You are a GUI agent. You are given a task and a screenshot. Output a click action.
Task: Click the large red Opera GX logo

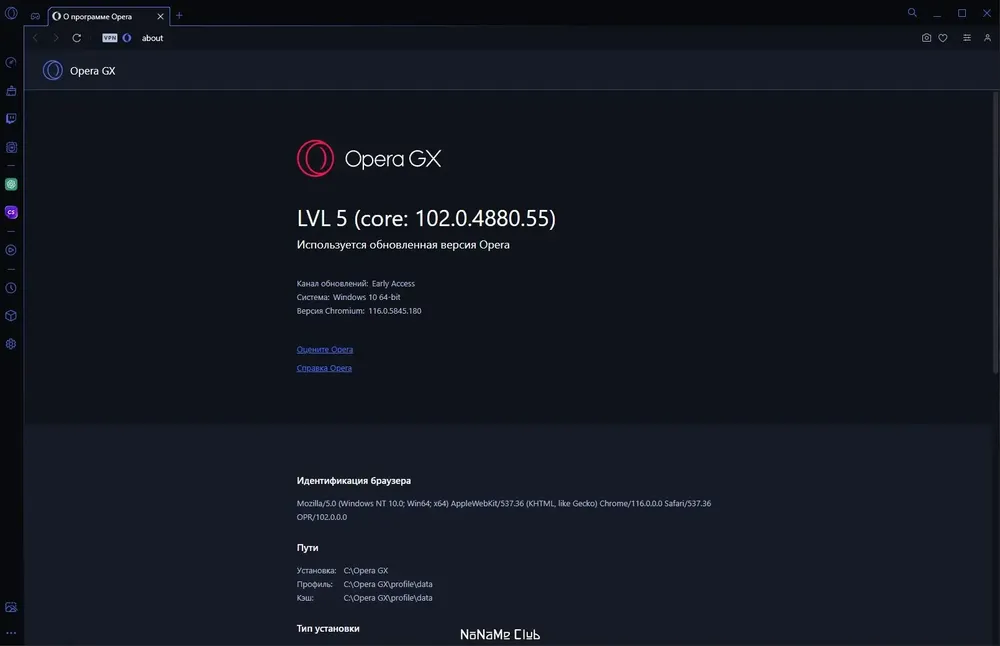pyautogui.click(x=369, y=158)
